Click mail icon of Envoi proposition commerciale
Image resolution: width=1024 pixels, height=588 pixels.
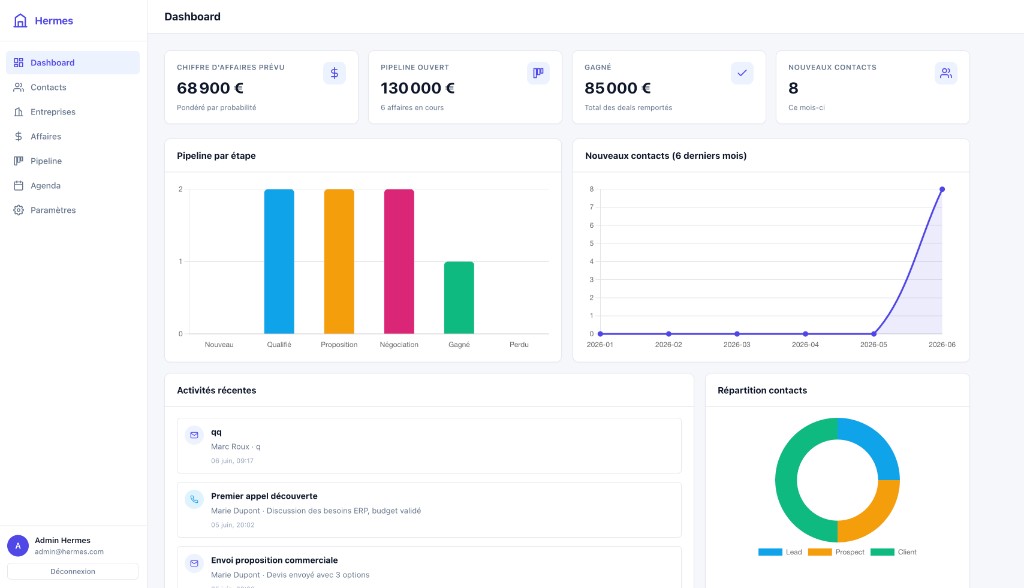point(194,563)
